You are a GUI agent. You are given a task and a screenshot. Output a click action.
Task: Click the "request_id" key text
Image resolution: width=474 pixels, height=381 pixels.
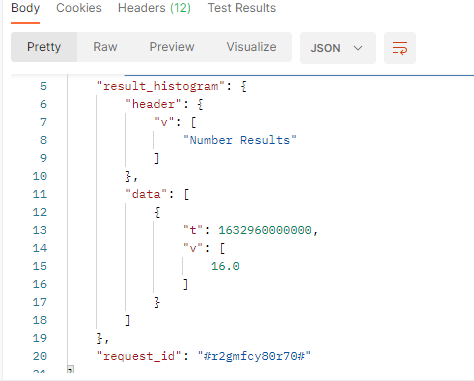139,356
